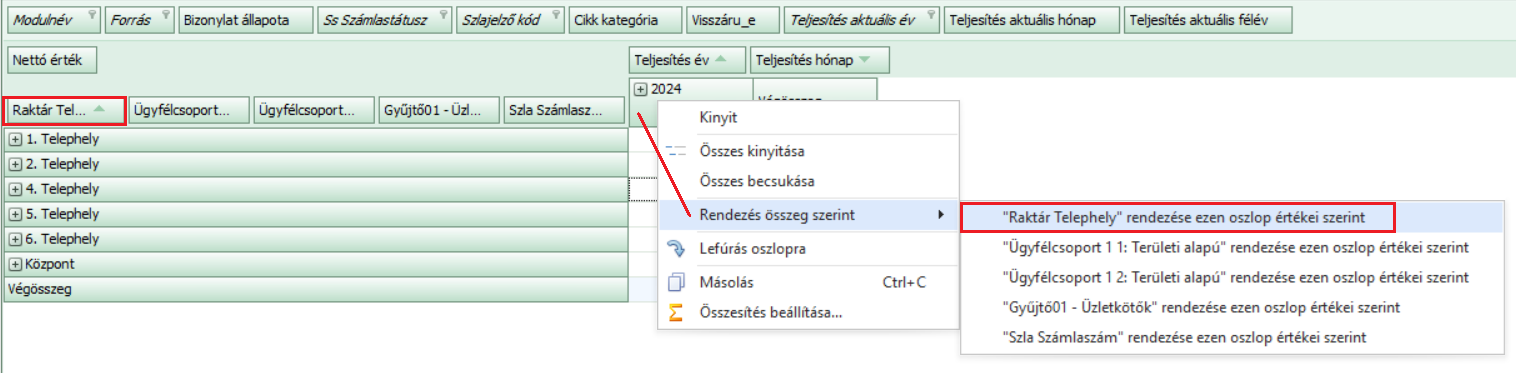The height and width of the screenshot is (373, 1516).
Task: Click the Nettó érték data field
Action: (x=52, y=60)
